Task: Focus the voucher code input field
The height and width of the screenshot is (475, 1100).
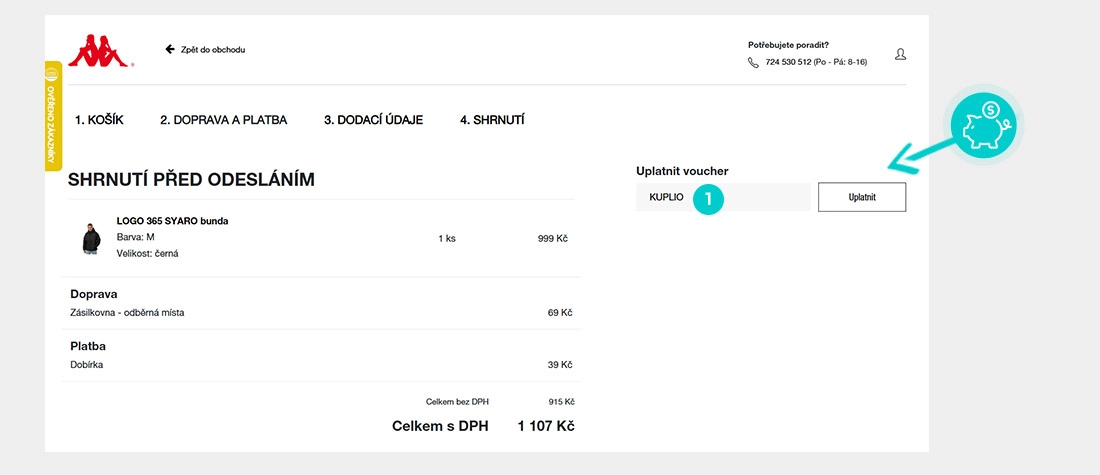Action: click(760, 197)
